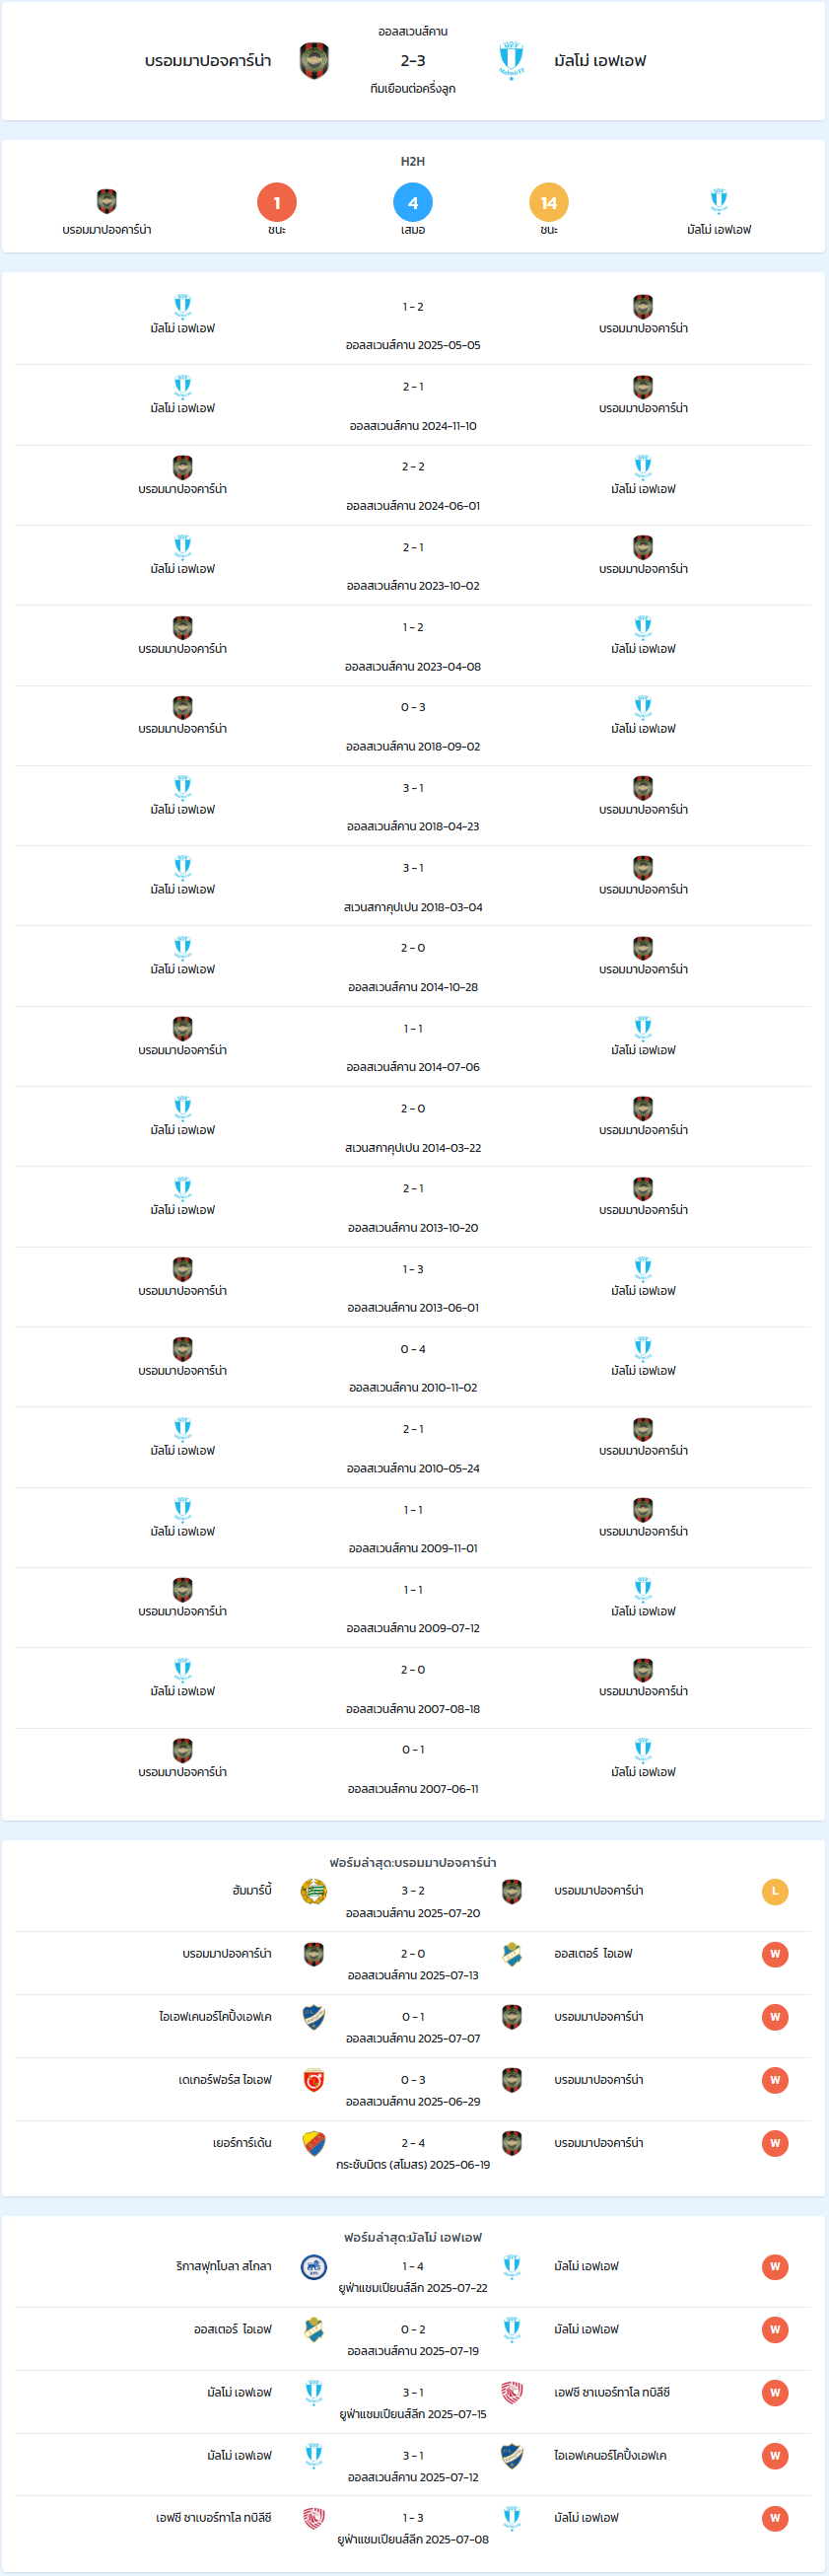
Task: Click the yellow L badge for the Hammarby match
Action: [775, 1891]
